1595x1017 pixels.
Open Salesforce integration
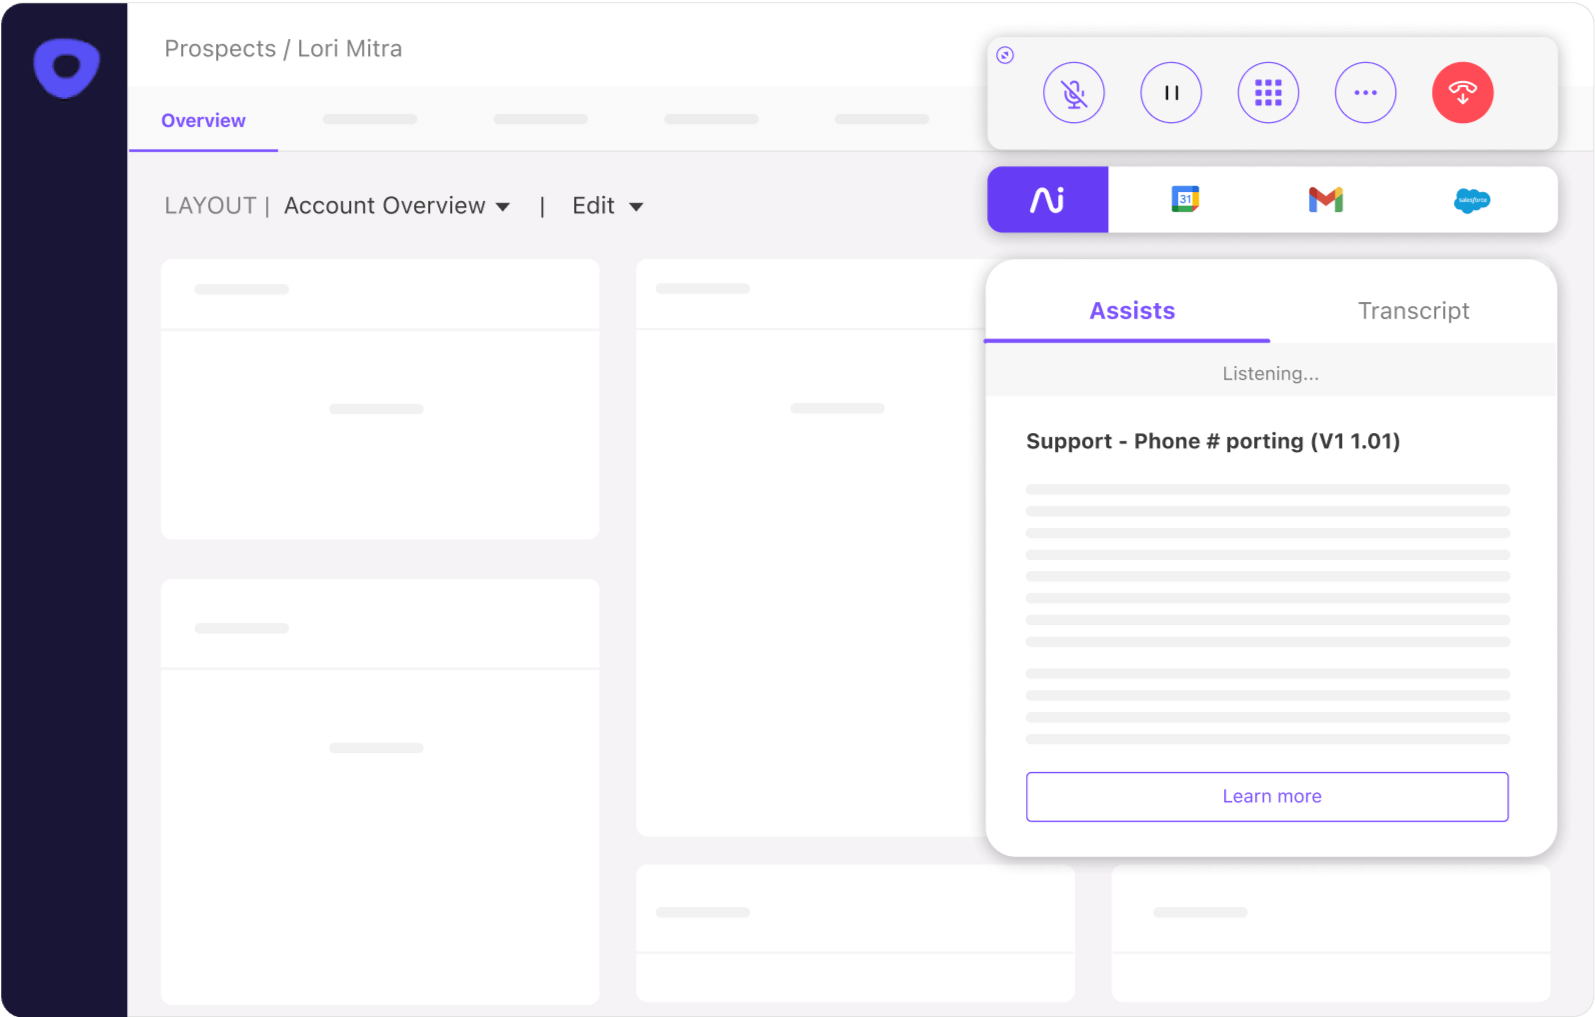(1471, 200)
